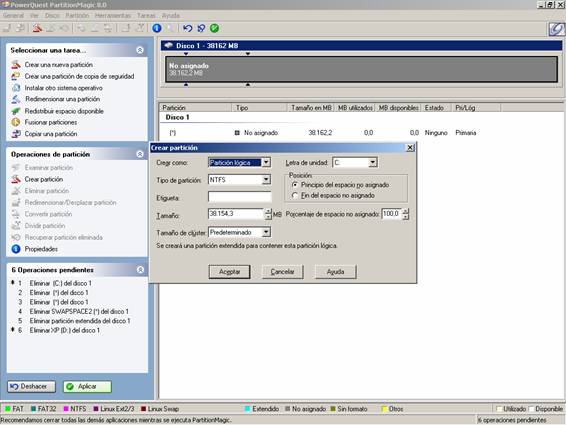Click icon beside Crear una nueva partición

pos(16,65)
